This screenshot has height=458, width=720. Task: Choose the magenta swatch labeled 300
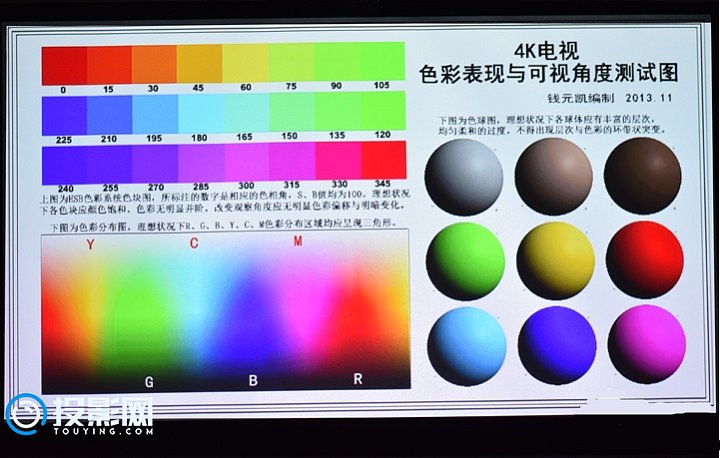[245, 160]
